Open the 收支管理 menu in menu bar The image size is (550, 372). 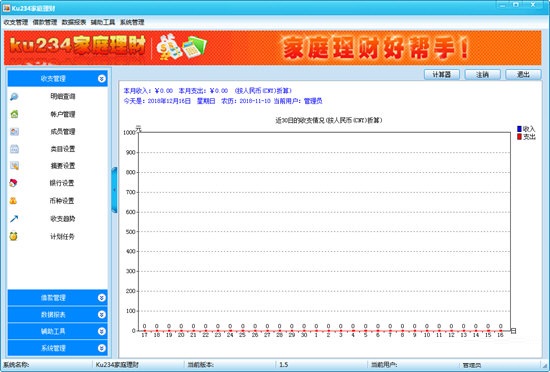coord(16,22)
